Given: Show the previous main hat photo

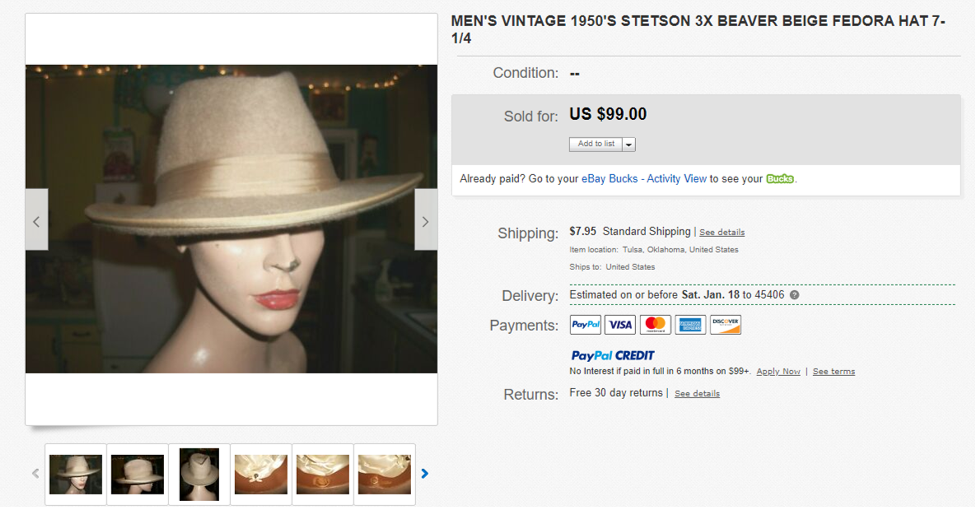Looking at the screenshot, I should tap(37, 220).
